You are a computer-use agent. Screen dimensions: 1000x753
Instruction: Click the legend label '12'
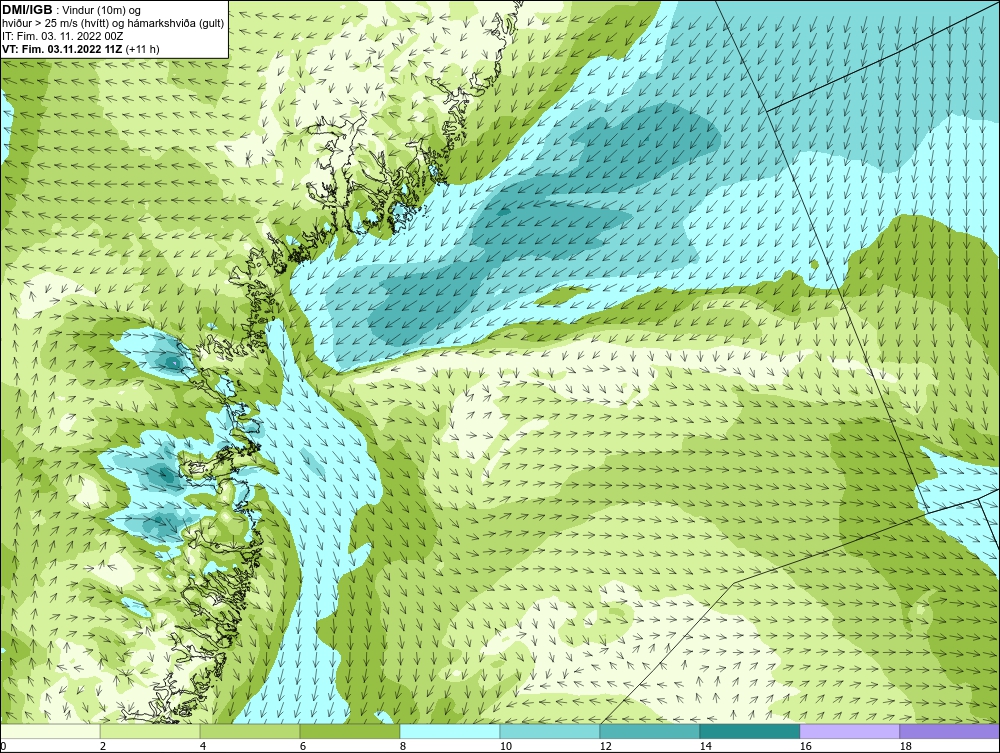coord(605,746)
